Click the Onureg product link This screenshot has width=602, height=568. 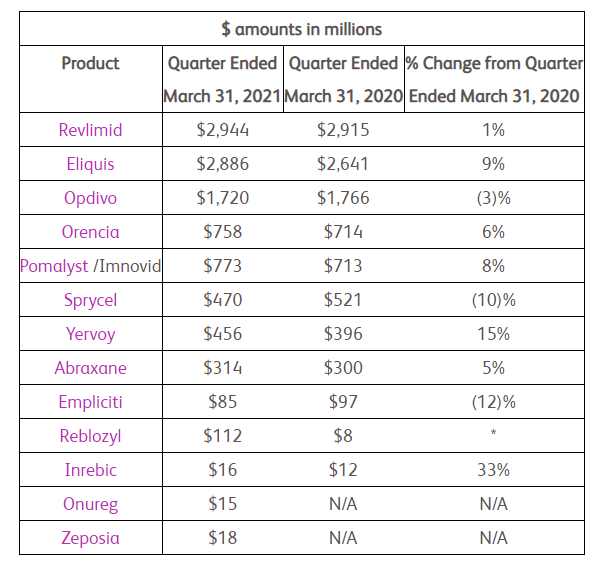(x=90, y=504)
